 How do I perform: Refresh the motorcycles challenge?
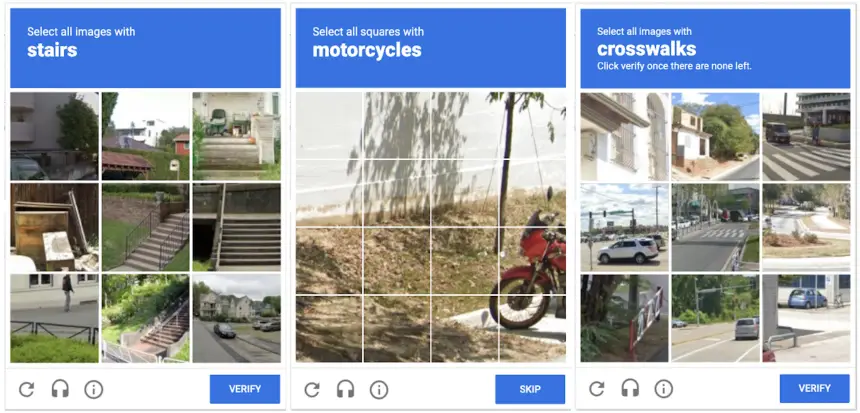point(312,389)
